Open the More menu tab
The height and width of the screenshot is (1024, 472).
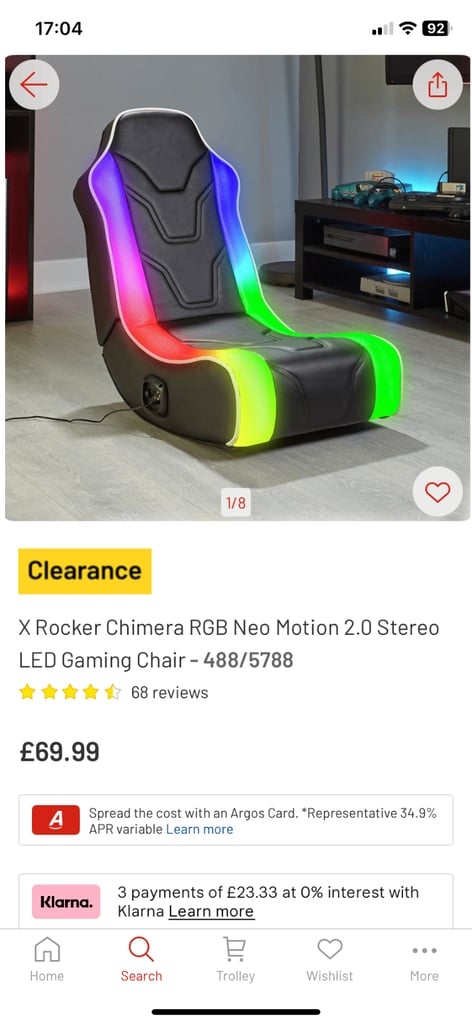click(x=424, y=959)
